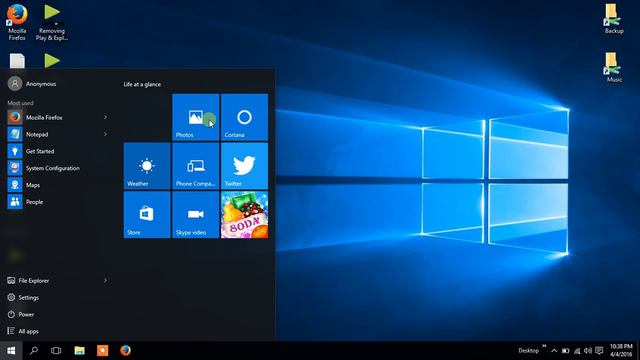Select Removing Play & Expl... desktop icon
The width and height of the screenshot is (640, 360).
click(52, 22)
